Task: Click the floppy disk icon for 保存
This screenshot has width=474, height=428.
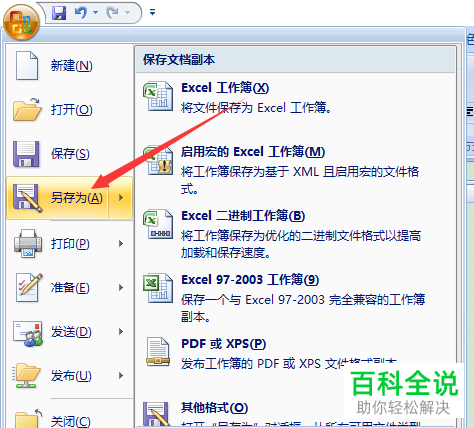Action: 26,154
